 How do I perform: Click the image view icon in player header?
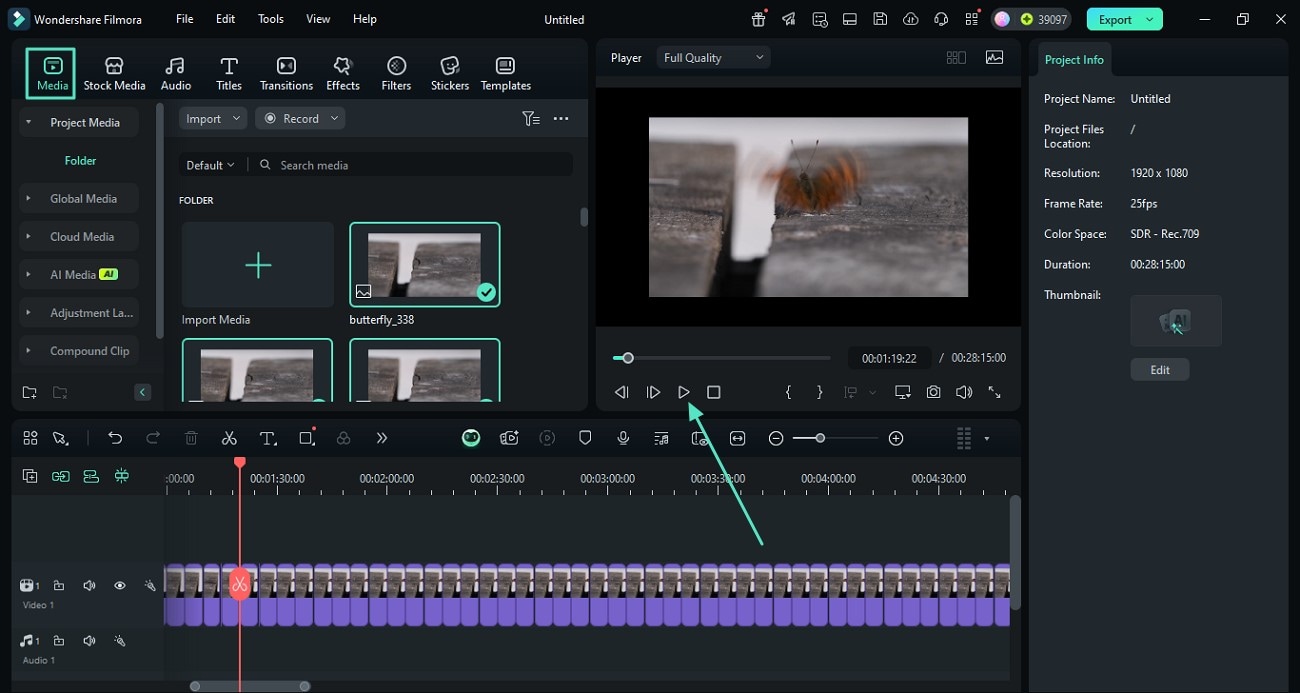994,58
